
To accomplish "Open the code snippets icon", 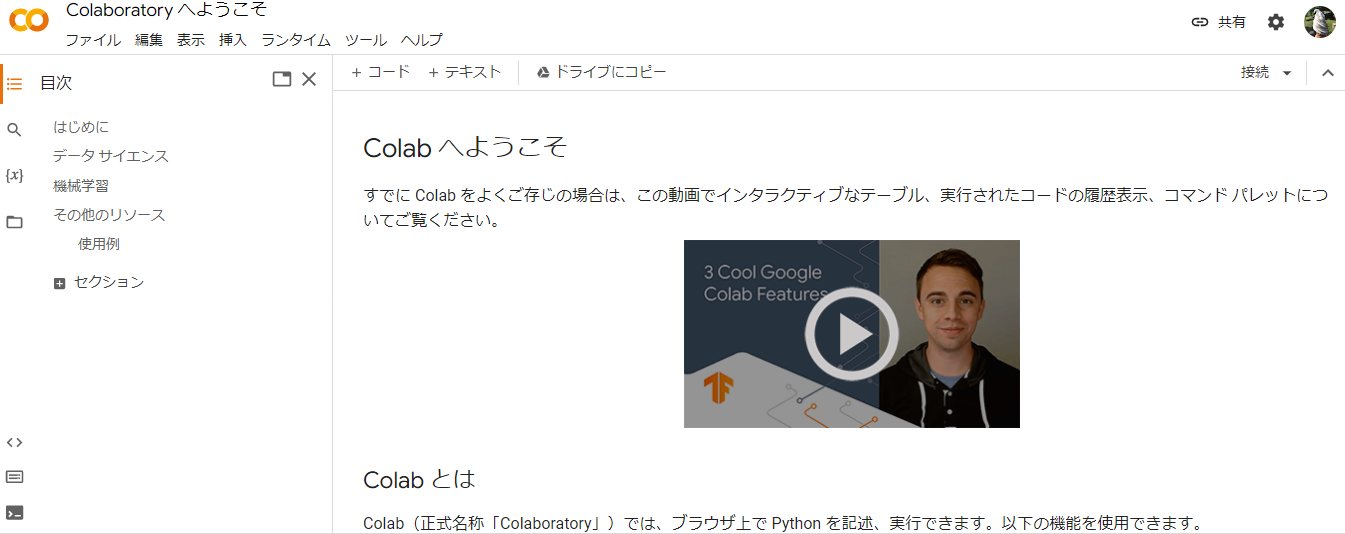I will click(x=14, y=442).
